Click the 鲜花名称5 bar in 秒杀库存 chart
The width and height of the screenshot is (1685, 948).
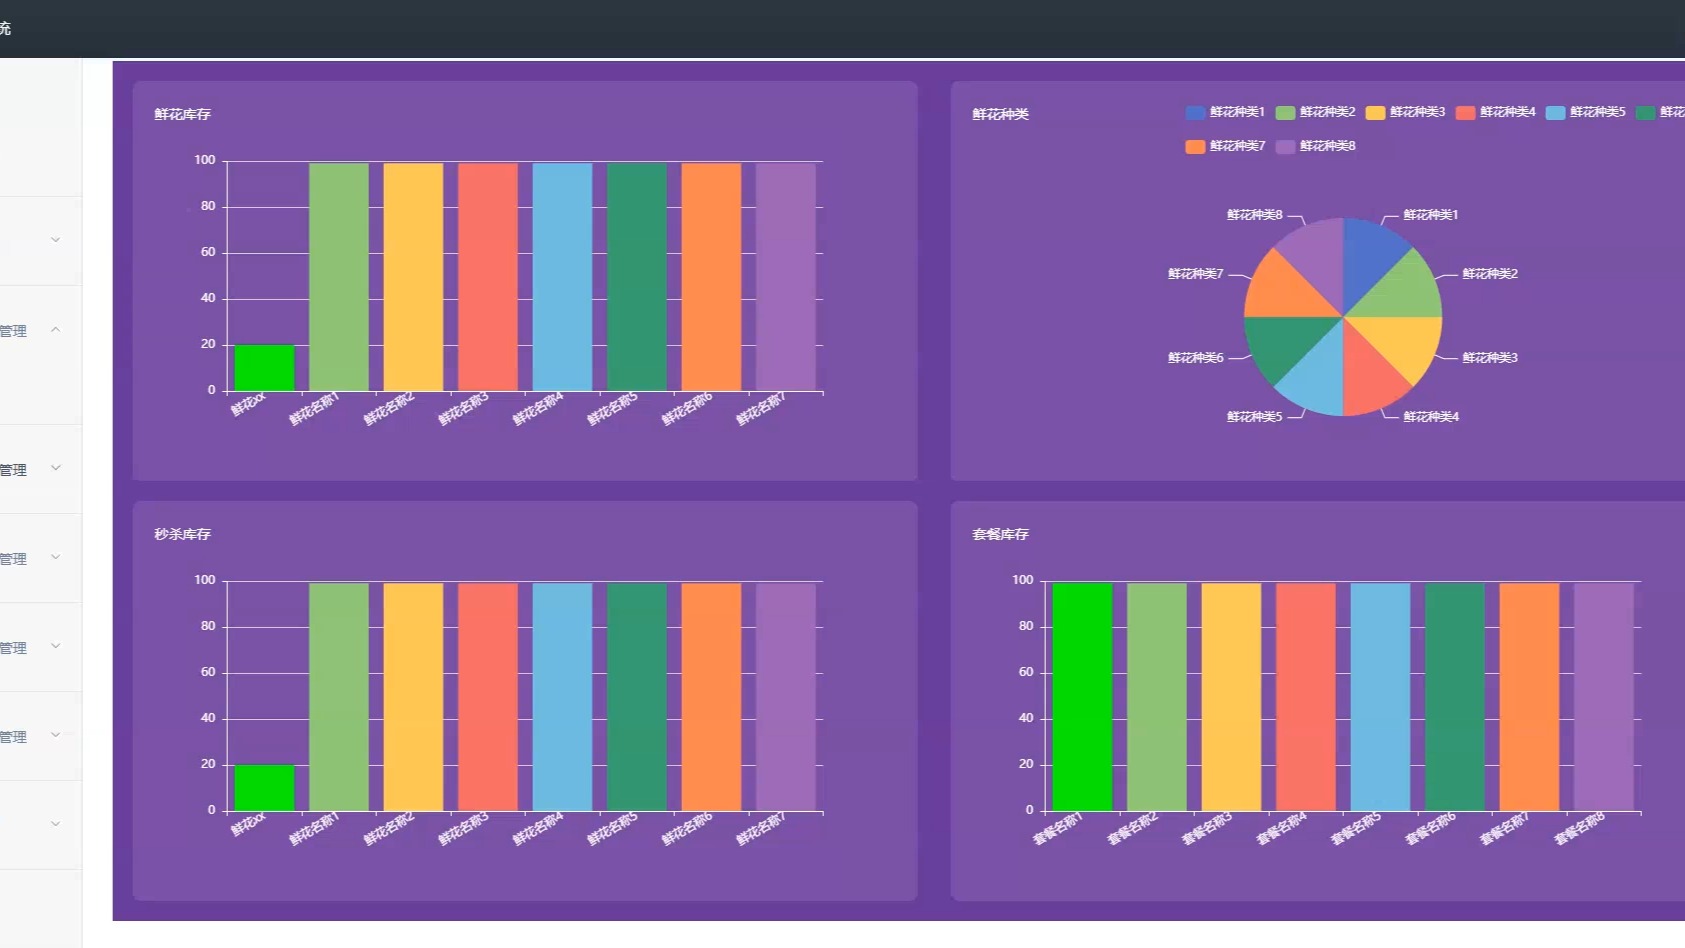637,697
